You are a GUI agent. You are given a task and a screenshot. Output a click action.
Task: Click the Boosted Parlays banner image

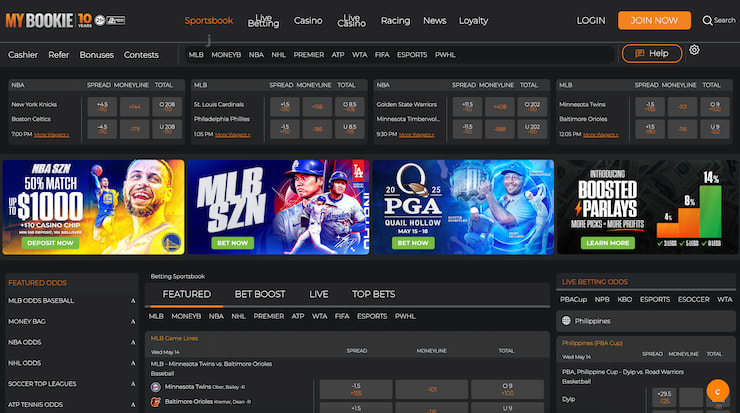tap(647, 207)
